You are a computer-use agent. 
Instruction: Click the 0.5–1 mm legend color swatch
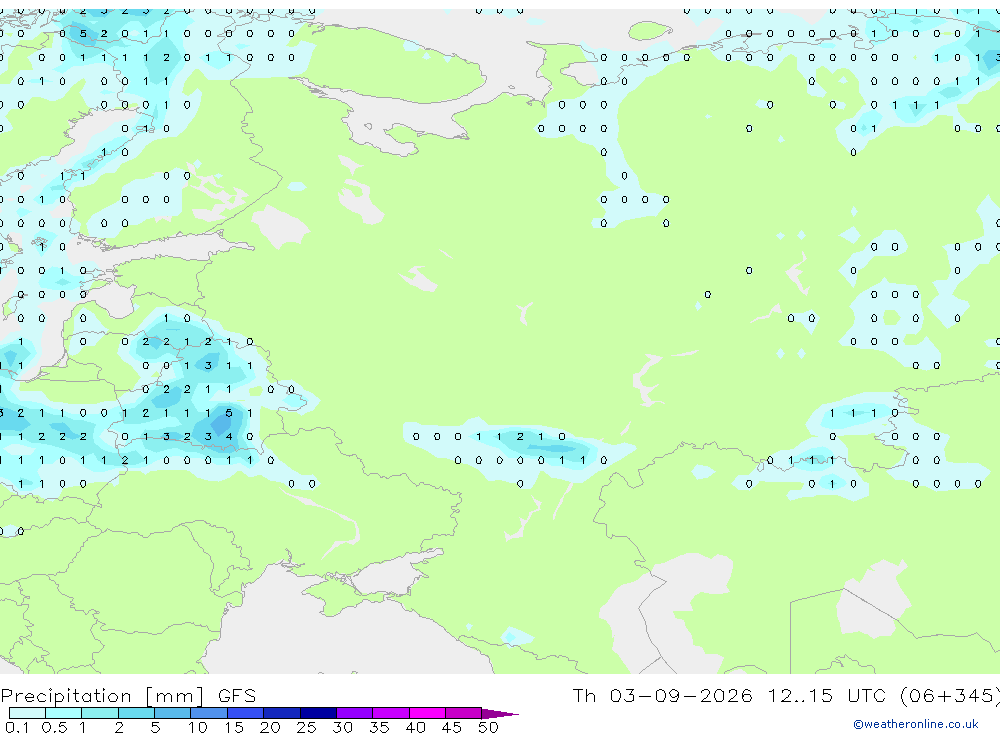(63, 713)
